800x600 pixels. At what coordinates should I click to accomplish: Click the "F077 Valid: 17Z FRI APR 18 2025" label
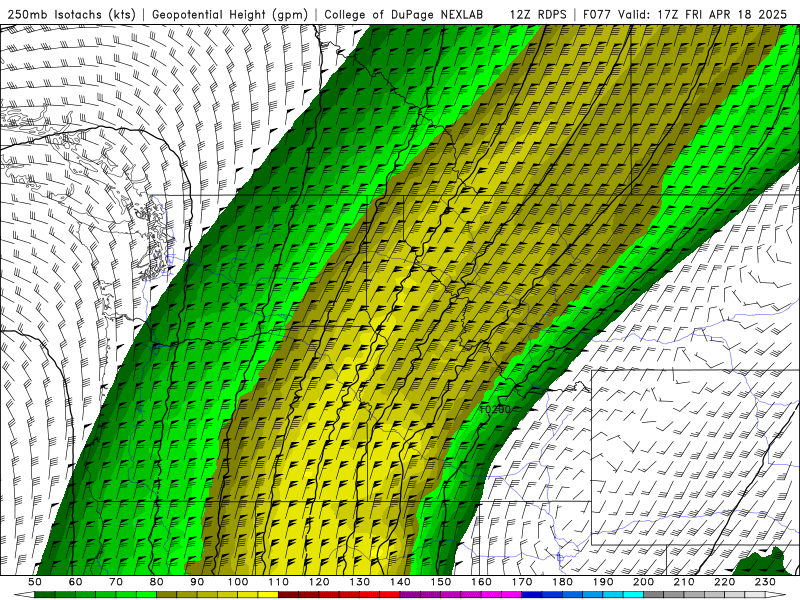(x=685, y=14)
